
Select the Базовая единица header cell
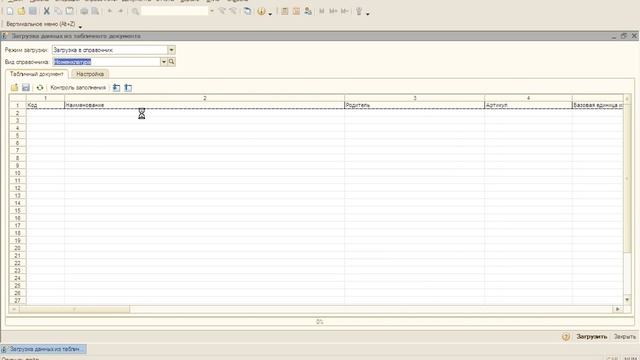click(x=598, y=105)
